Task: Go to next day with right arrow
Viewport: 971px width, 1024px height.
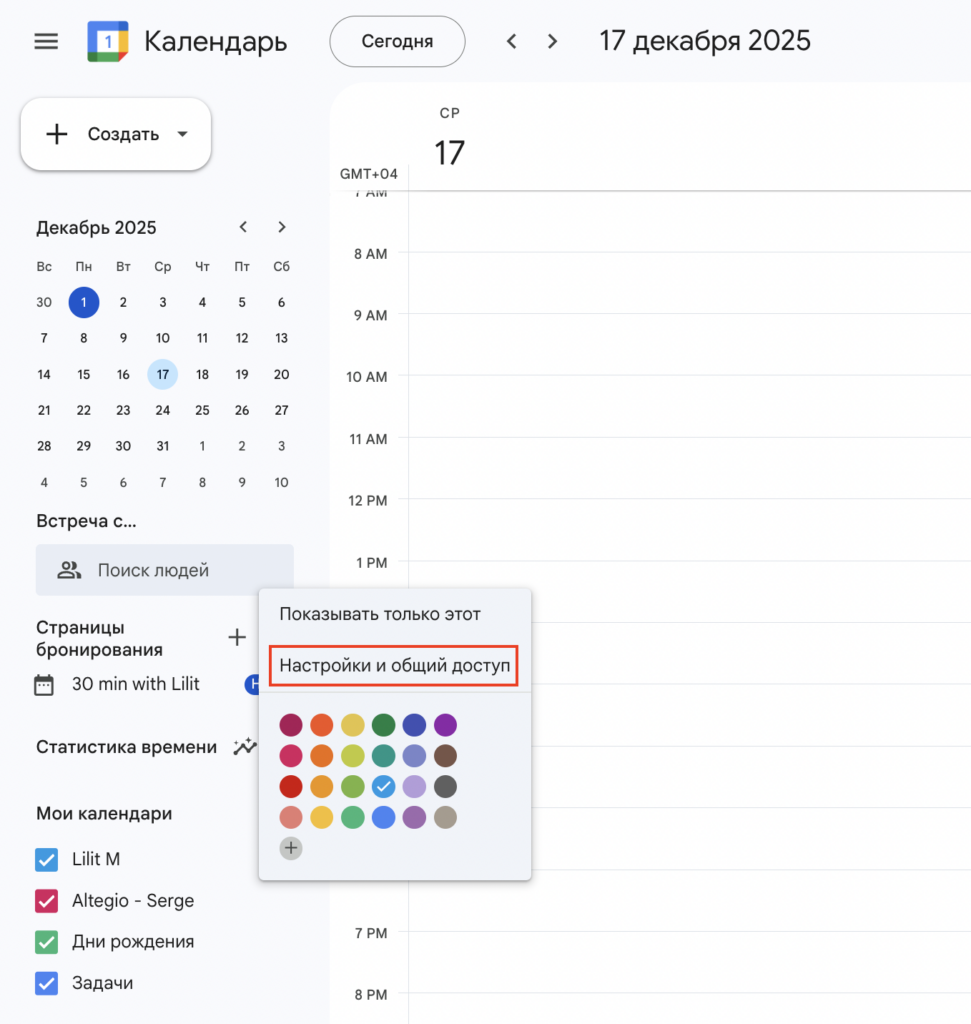Action: pyautogui.click(x=552, y=41)
